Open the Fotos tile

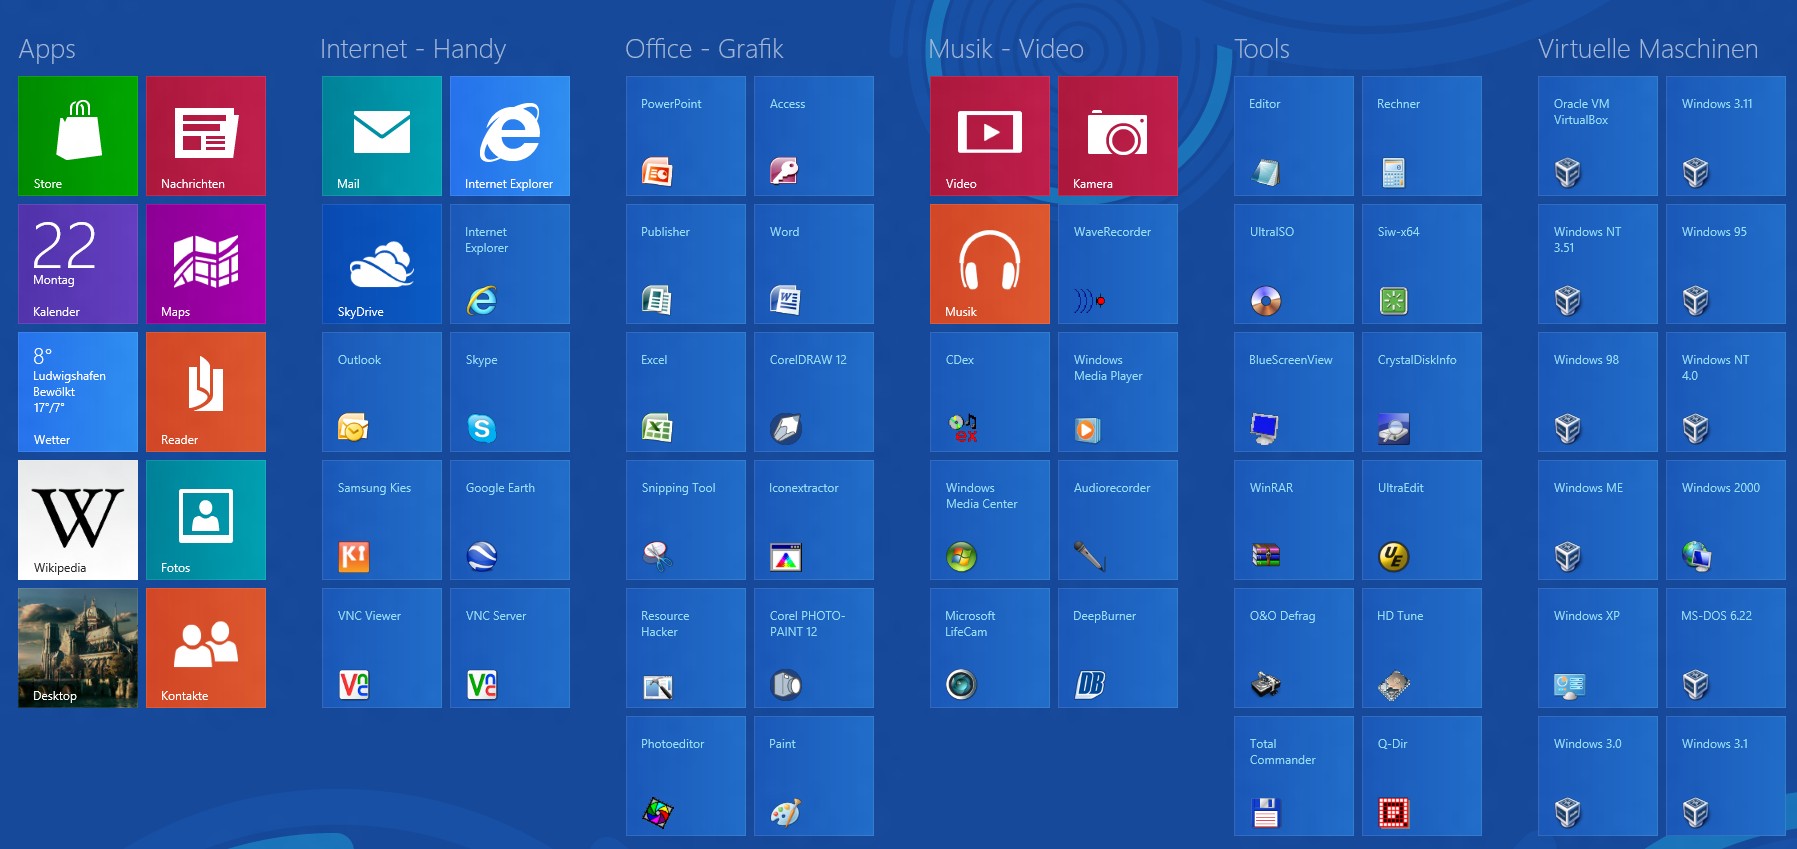click(206, 520)
